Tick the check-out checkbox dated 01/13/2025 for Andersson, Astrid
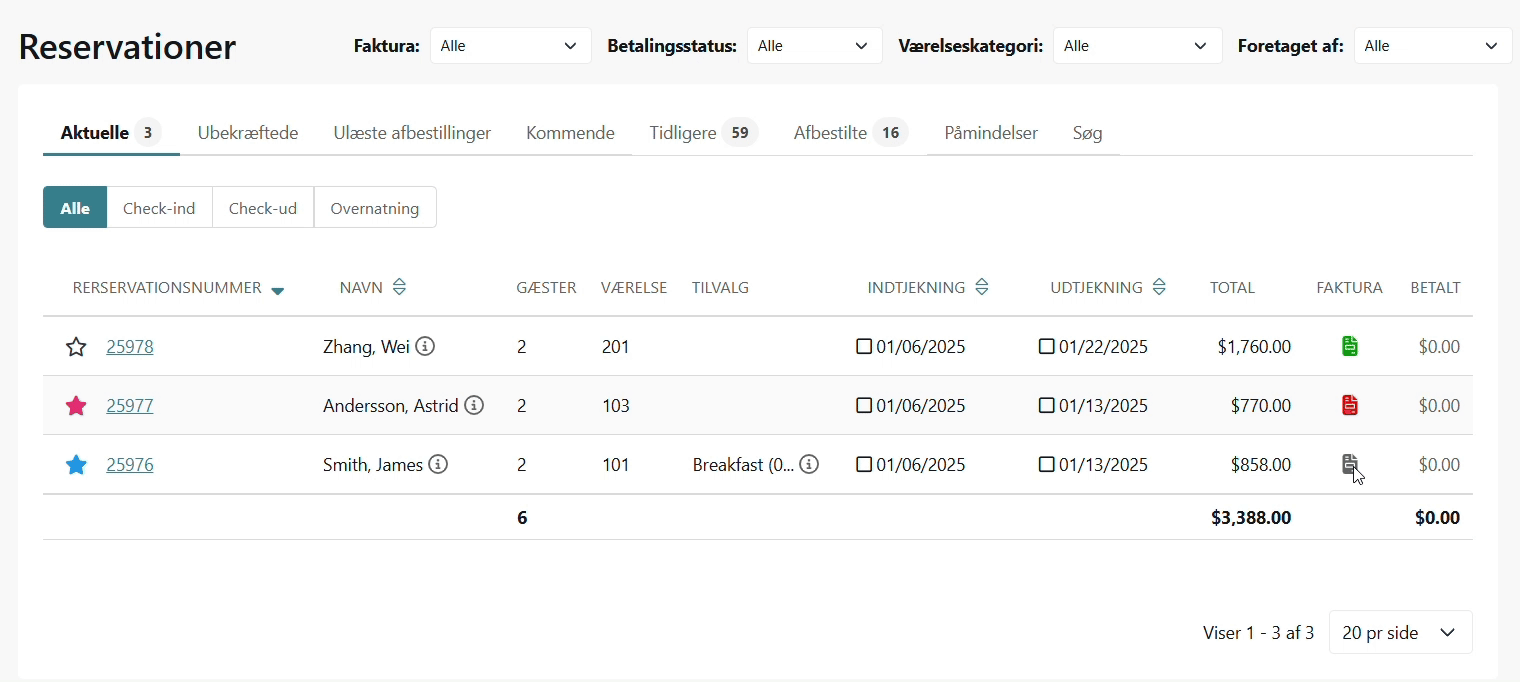The width and height of the screenshot is (1520, 682). 1046,406
